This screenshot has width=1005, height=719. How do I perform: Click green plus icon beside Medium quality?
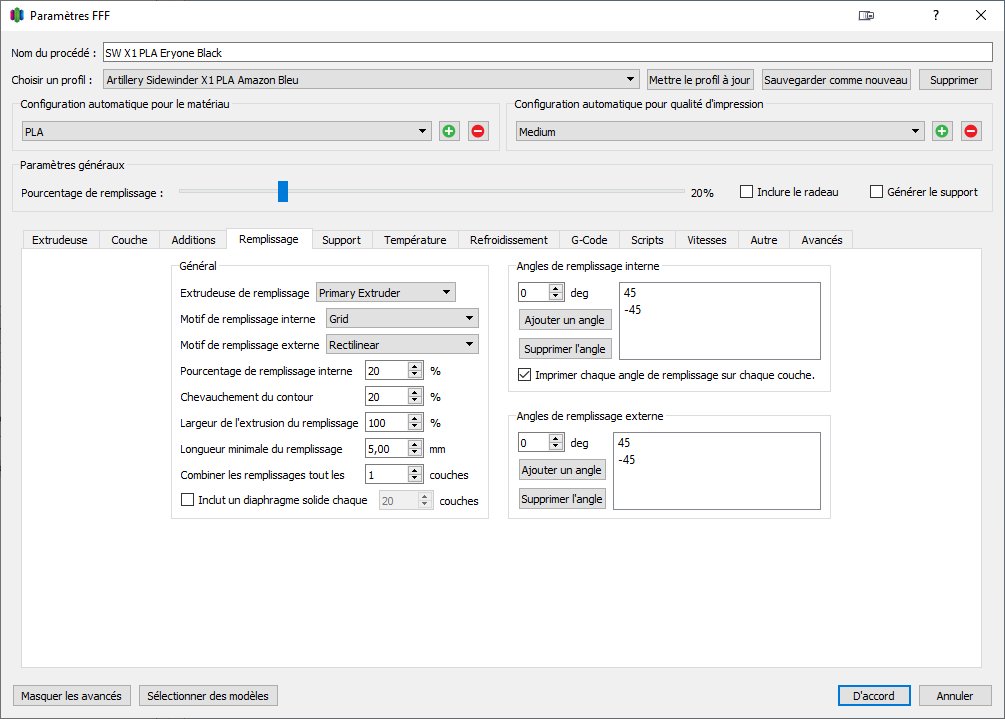(x=942, y=131)
